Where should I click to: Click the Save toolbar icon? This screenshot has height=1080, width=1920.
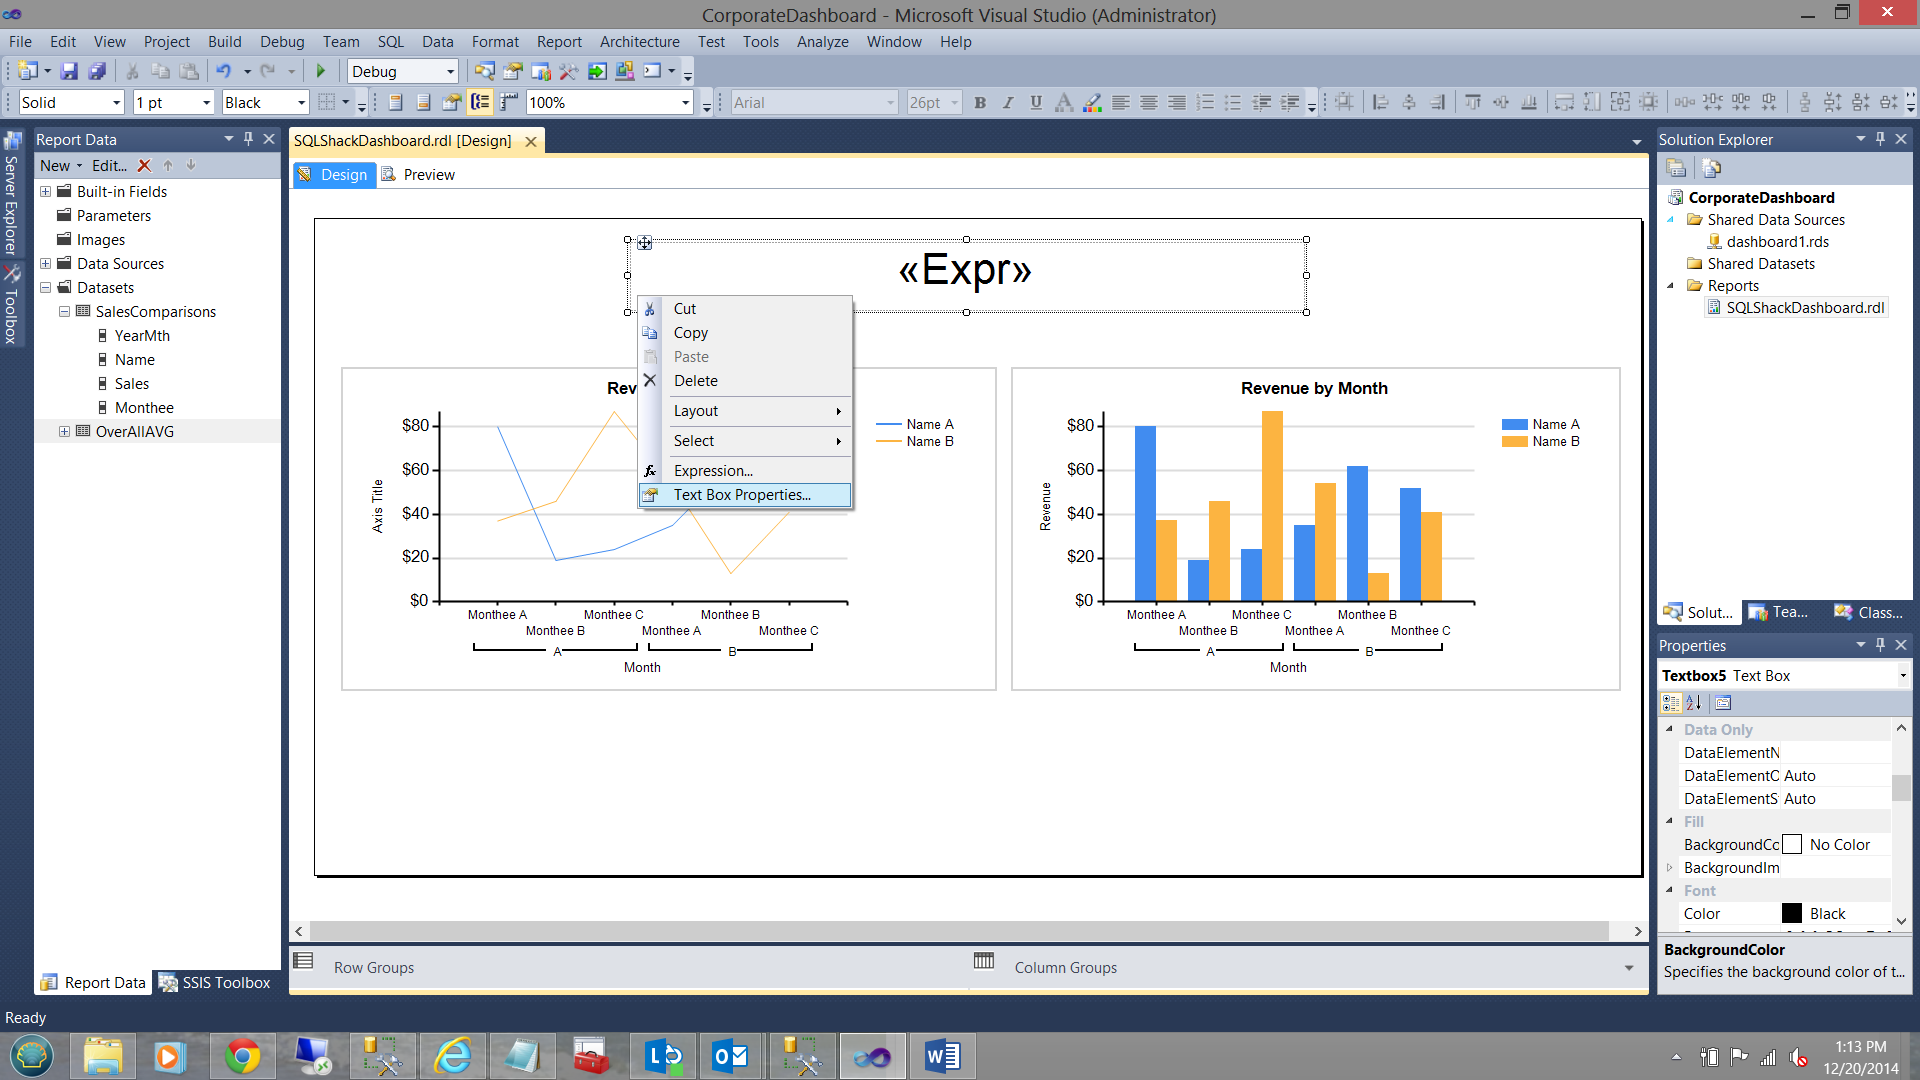(x=69, y=71)
